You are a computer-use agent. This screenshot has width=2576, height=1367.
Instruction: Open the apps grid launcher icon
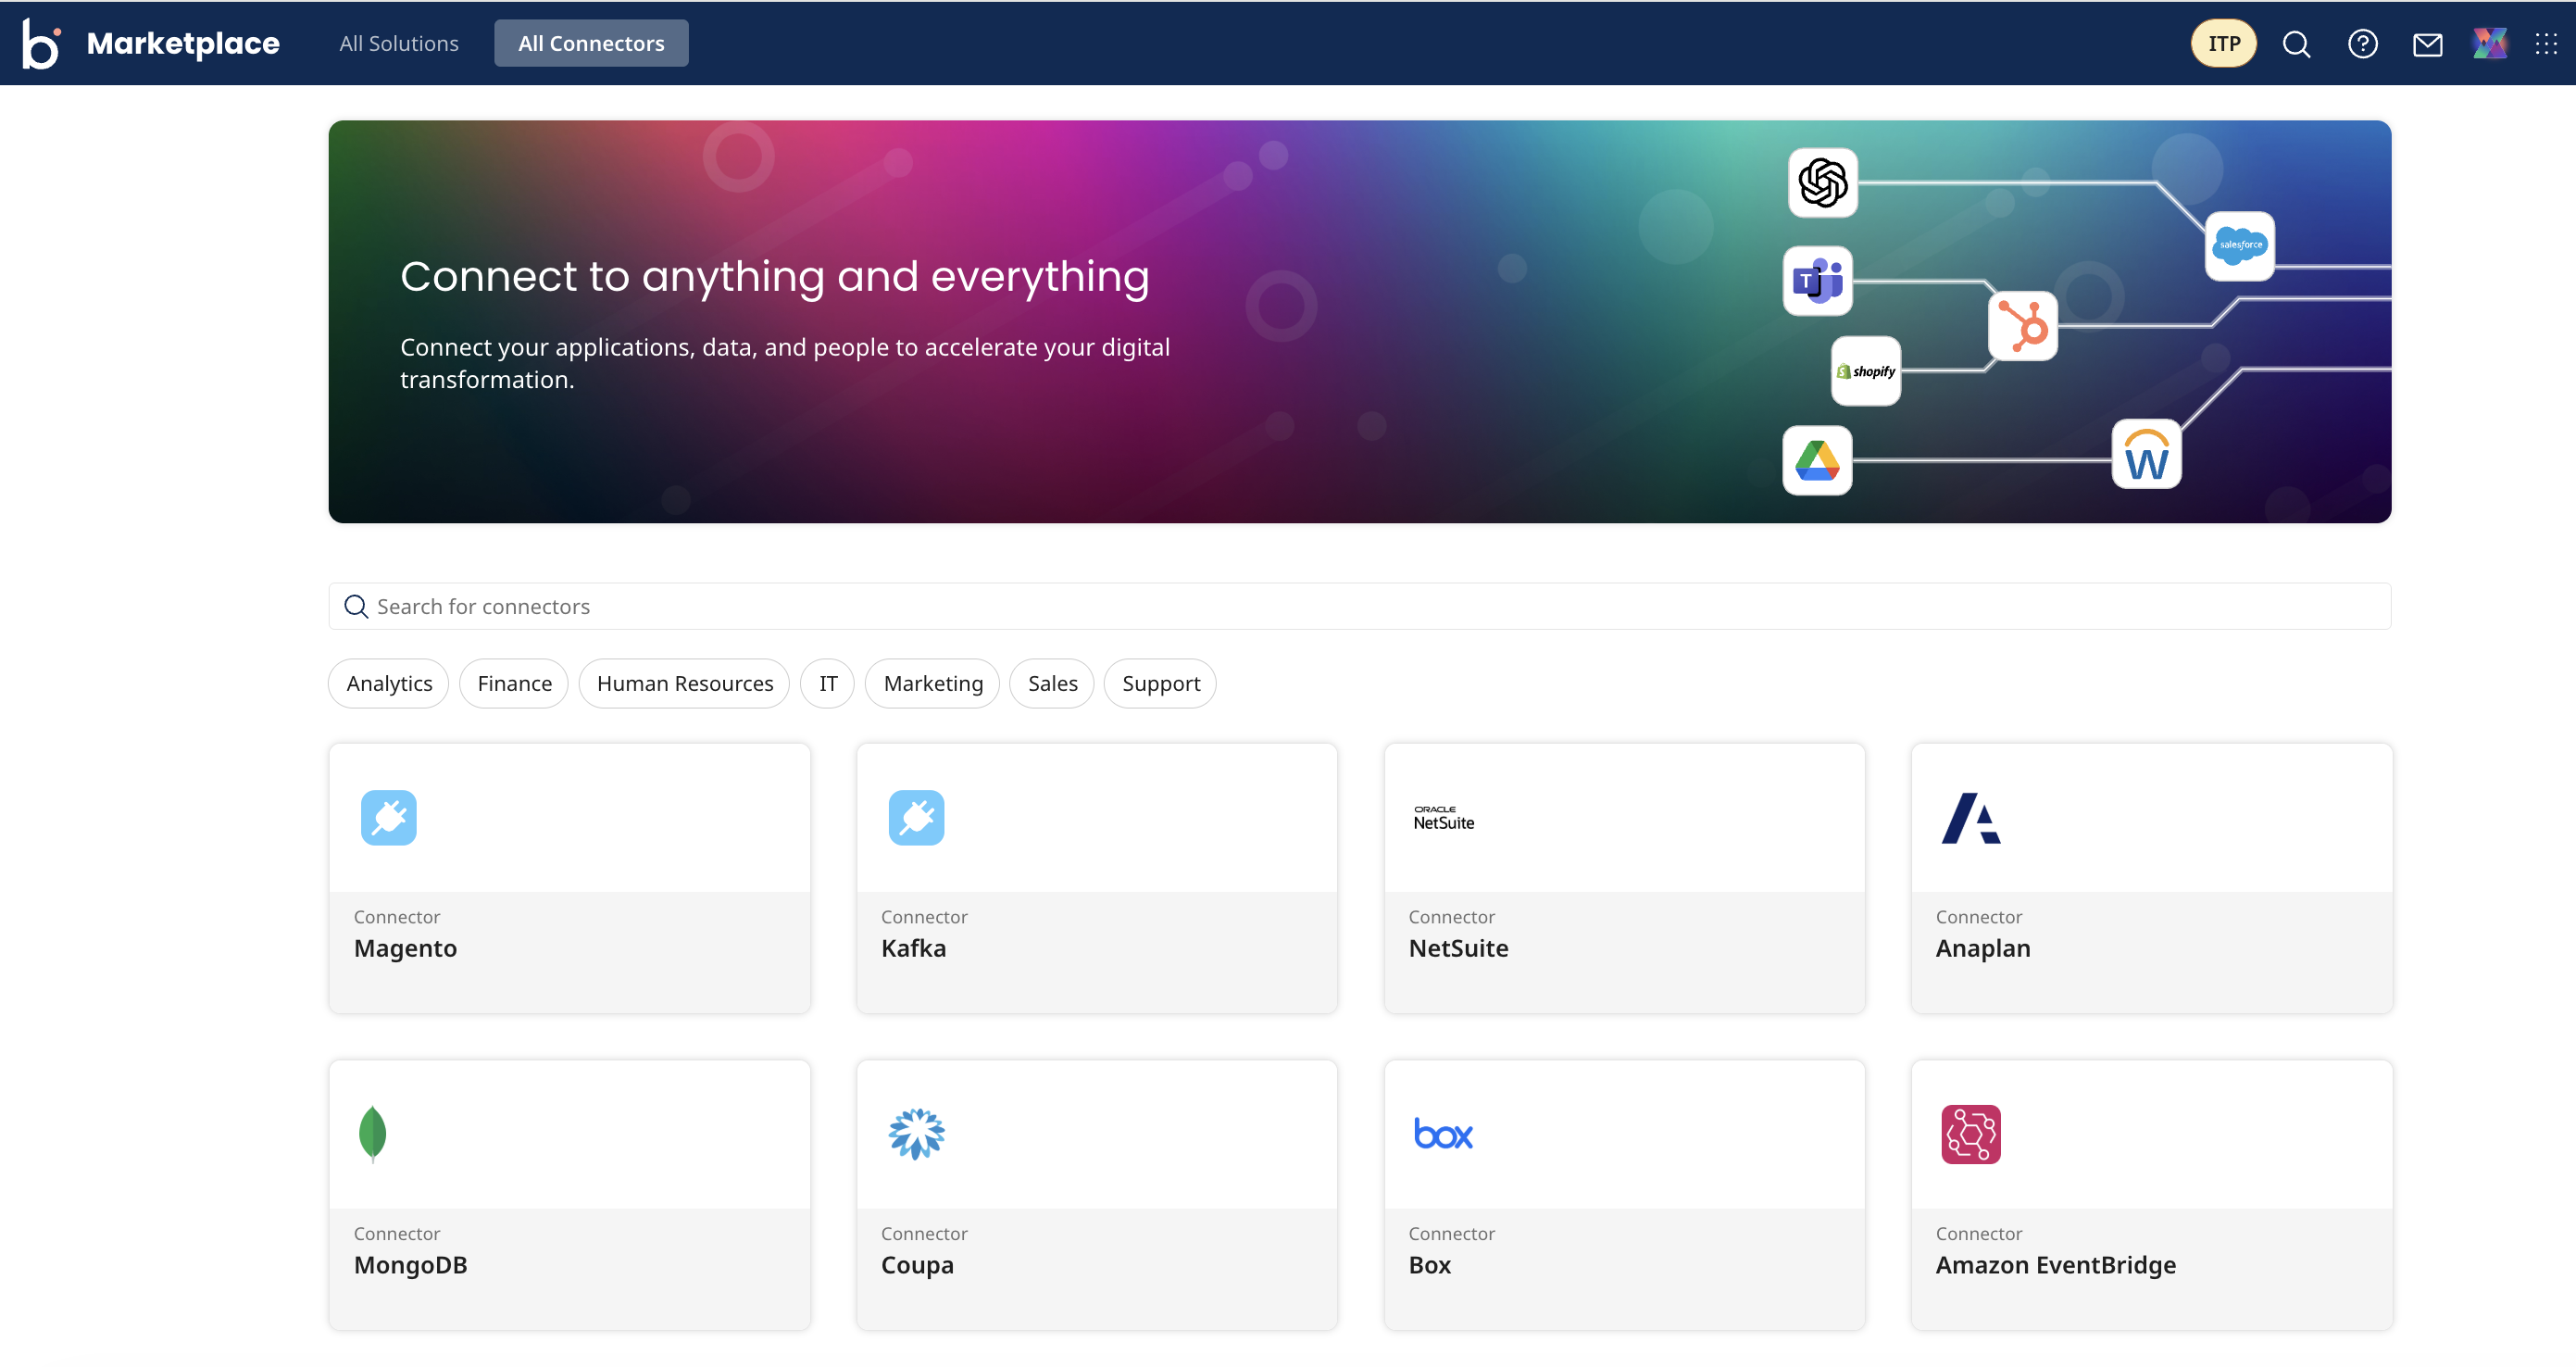[x=2546, y=44]
